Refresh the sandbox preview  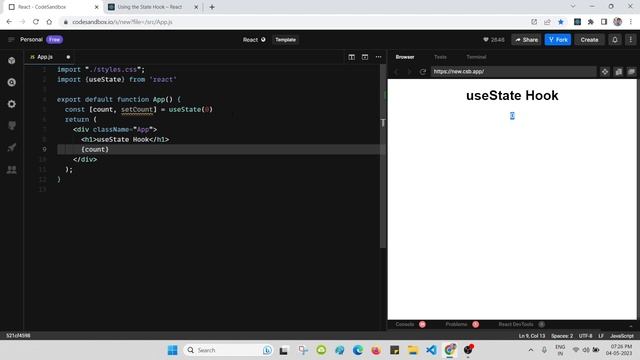[422, 72]
